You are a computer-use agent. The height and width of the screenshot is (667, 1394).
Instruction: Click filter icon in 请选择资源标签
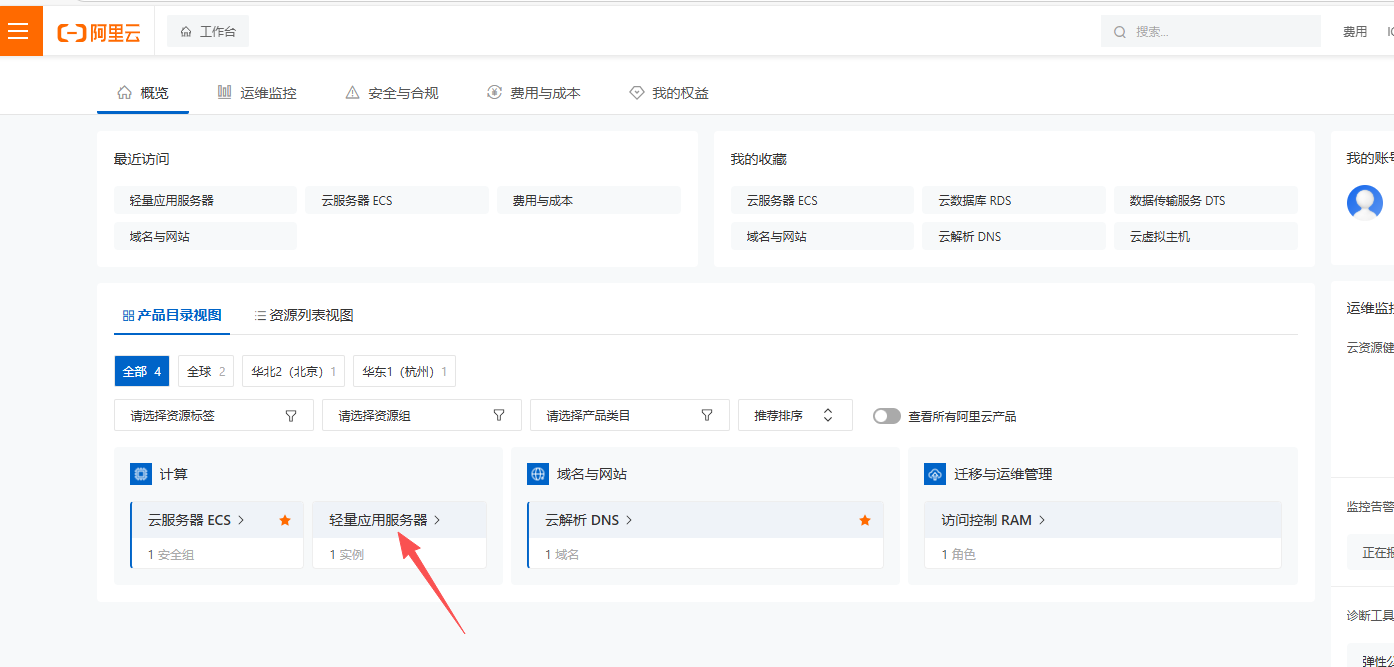[x=291, y=415]
